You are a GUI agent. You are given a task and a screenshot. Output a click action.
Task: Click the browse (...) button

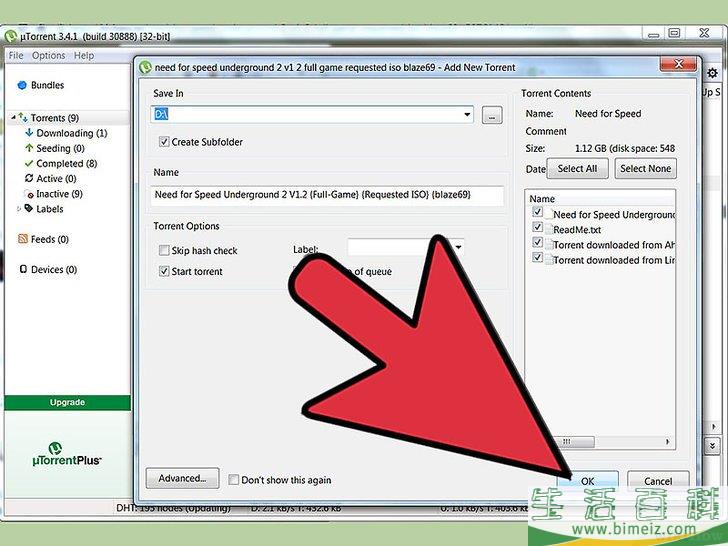coord(492,115)
